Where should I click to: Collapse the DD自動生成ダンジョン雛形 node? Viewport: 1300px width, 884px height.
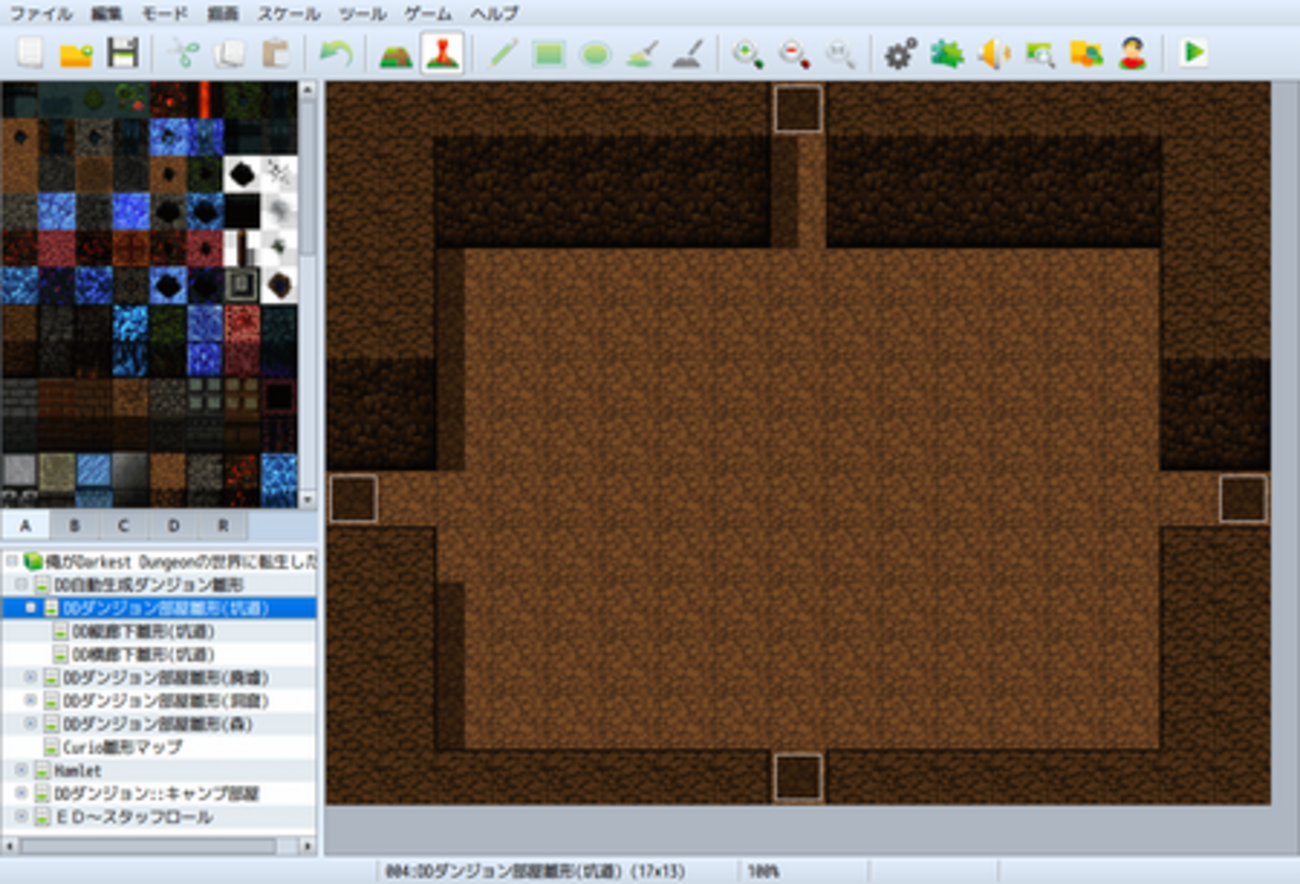22,585
